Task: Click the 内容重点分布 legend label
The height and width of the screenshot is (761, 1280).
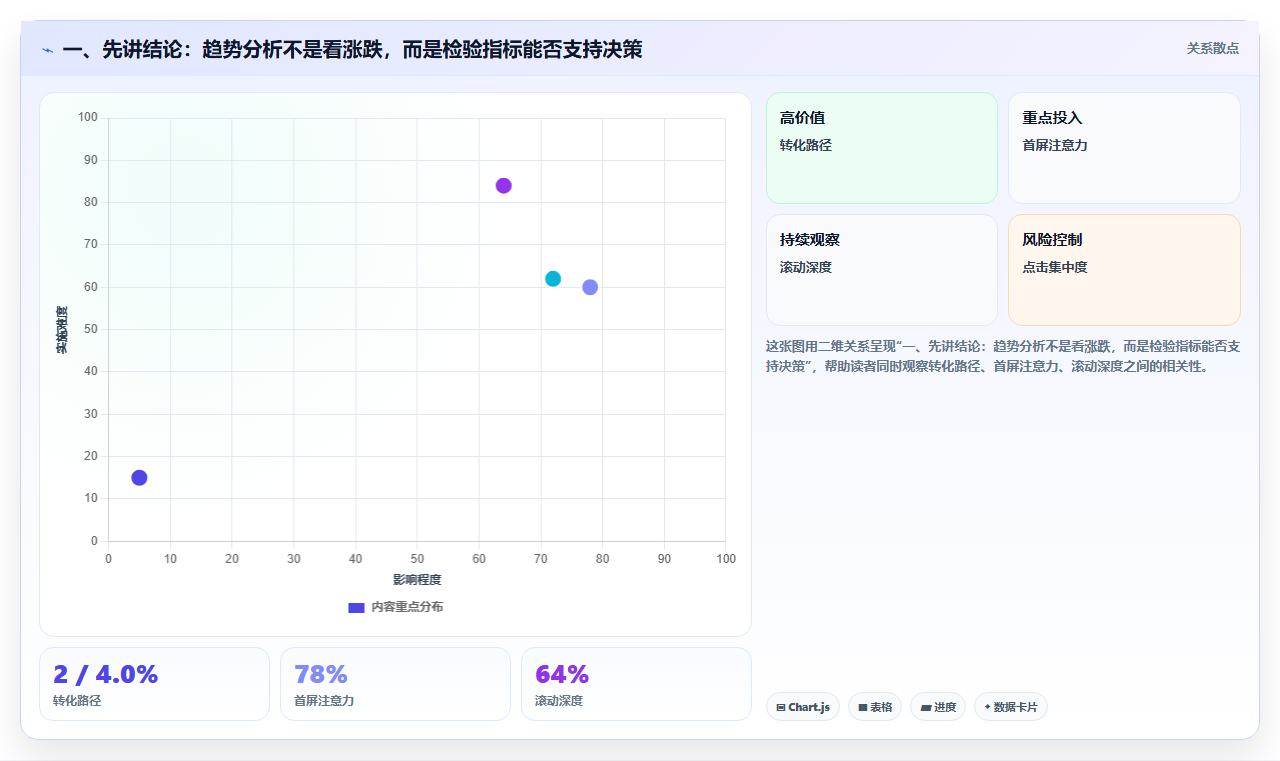Action: point(407,607)
